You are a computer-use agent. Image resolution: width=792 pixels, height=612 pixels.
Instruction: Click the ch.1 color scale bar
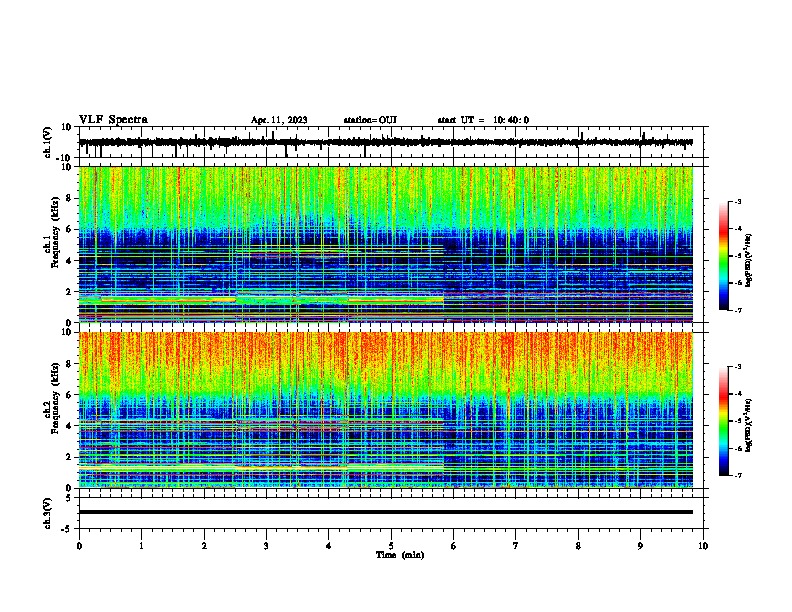724,256
